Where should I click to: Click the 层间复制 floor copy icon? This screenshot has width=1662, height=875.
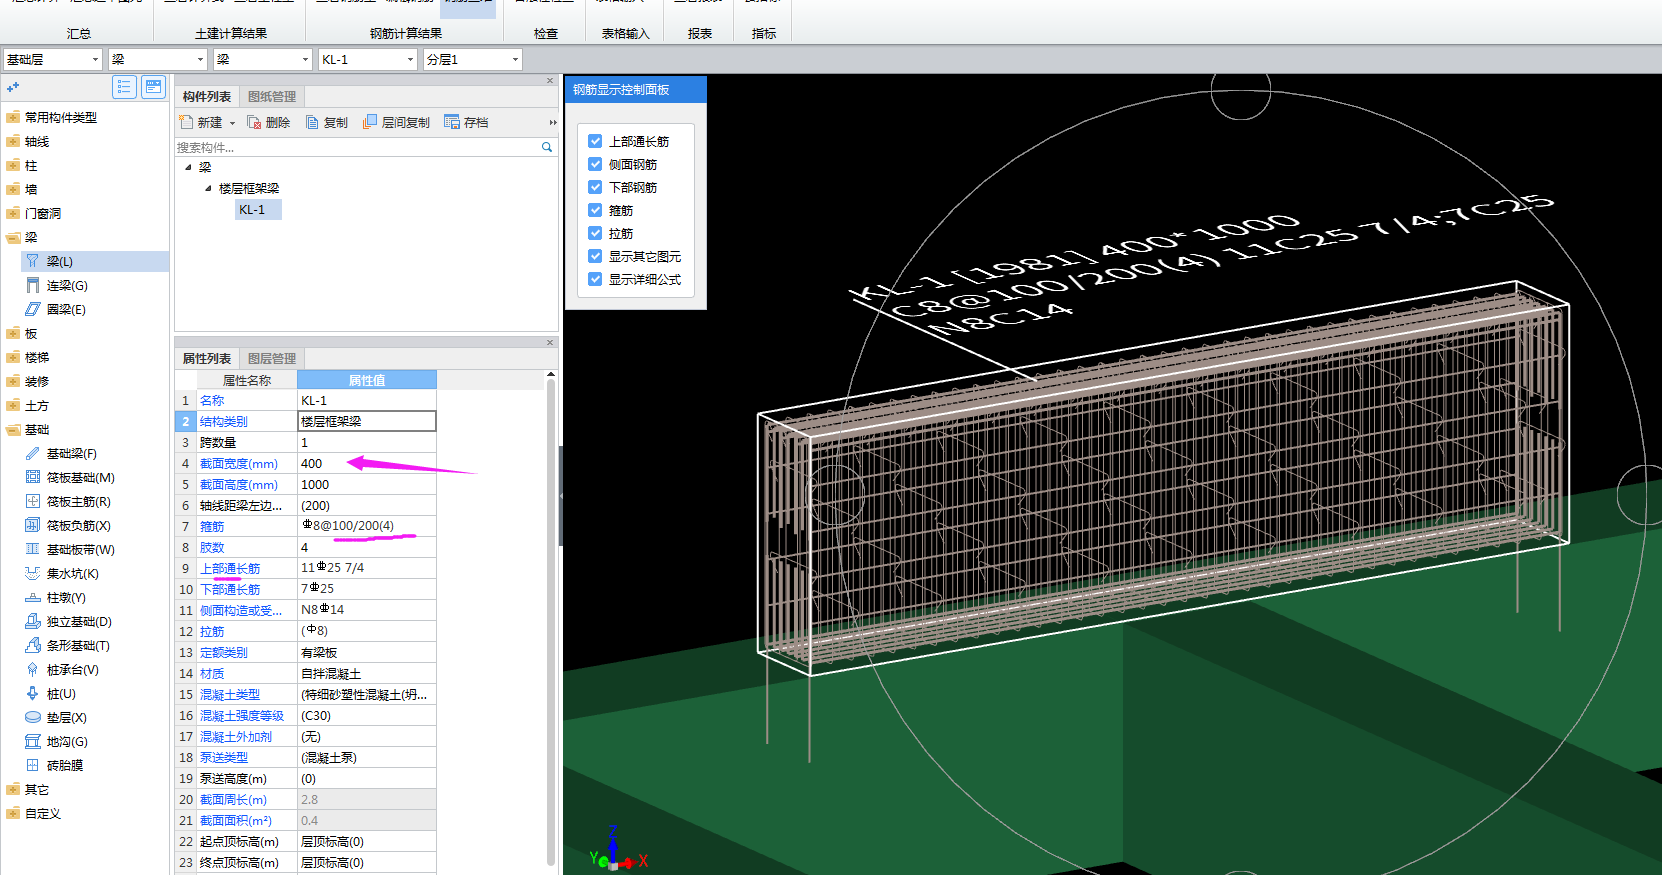coord(370,122)
